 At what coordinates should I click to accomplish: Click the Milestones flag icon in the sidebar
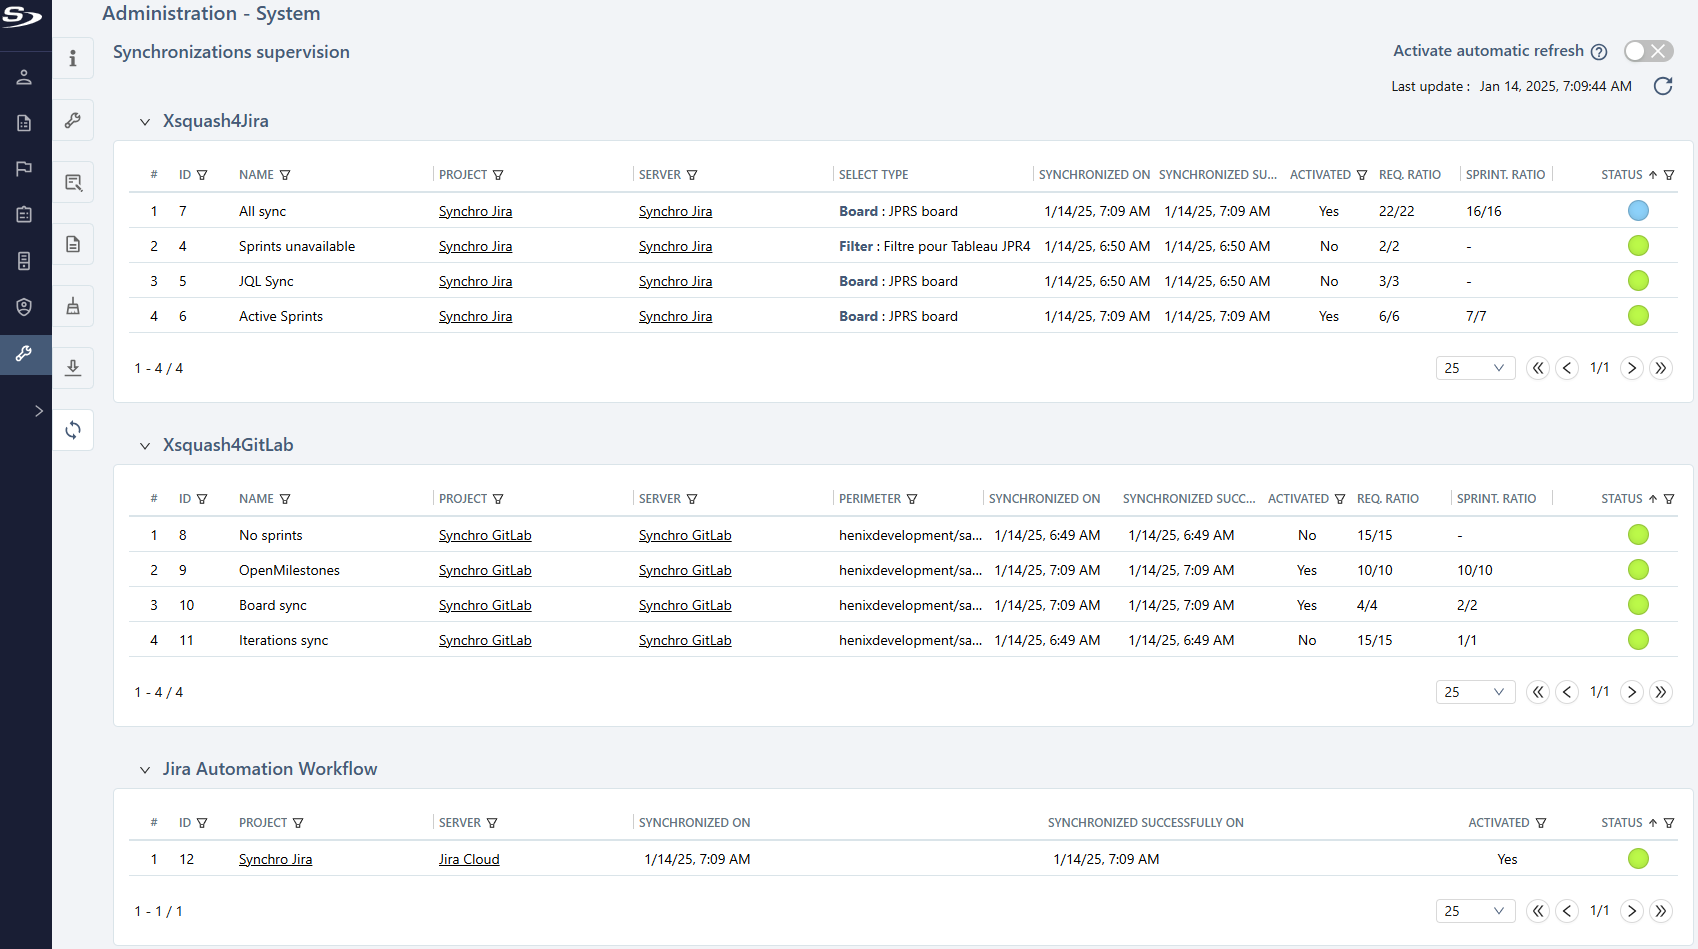click(24, 168)
